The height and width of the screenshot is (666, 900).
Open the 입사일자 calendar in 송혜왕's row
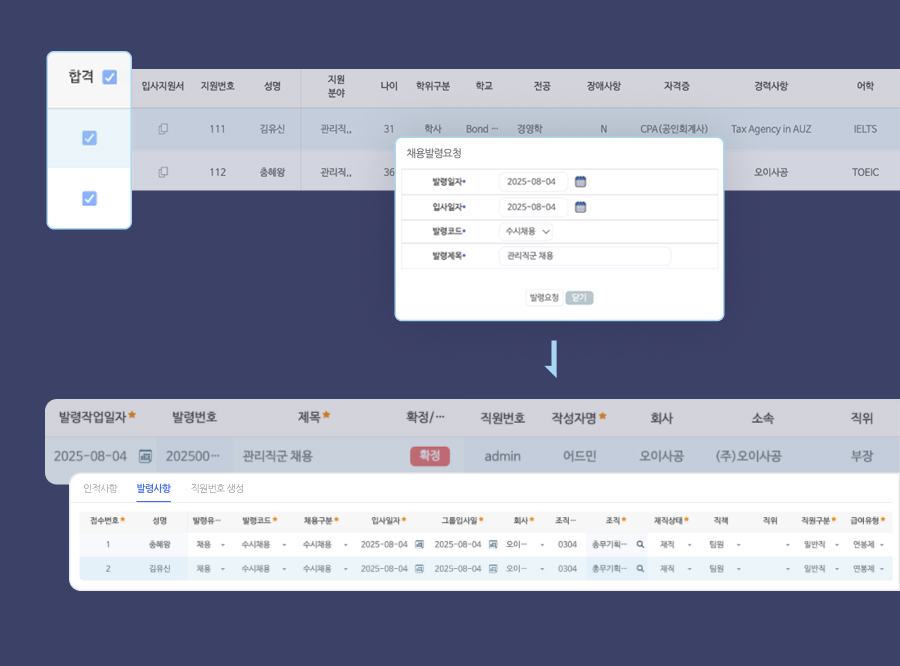click(418, 543)
